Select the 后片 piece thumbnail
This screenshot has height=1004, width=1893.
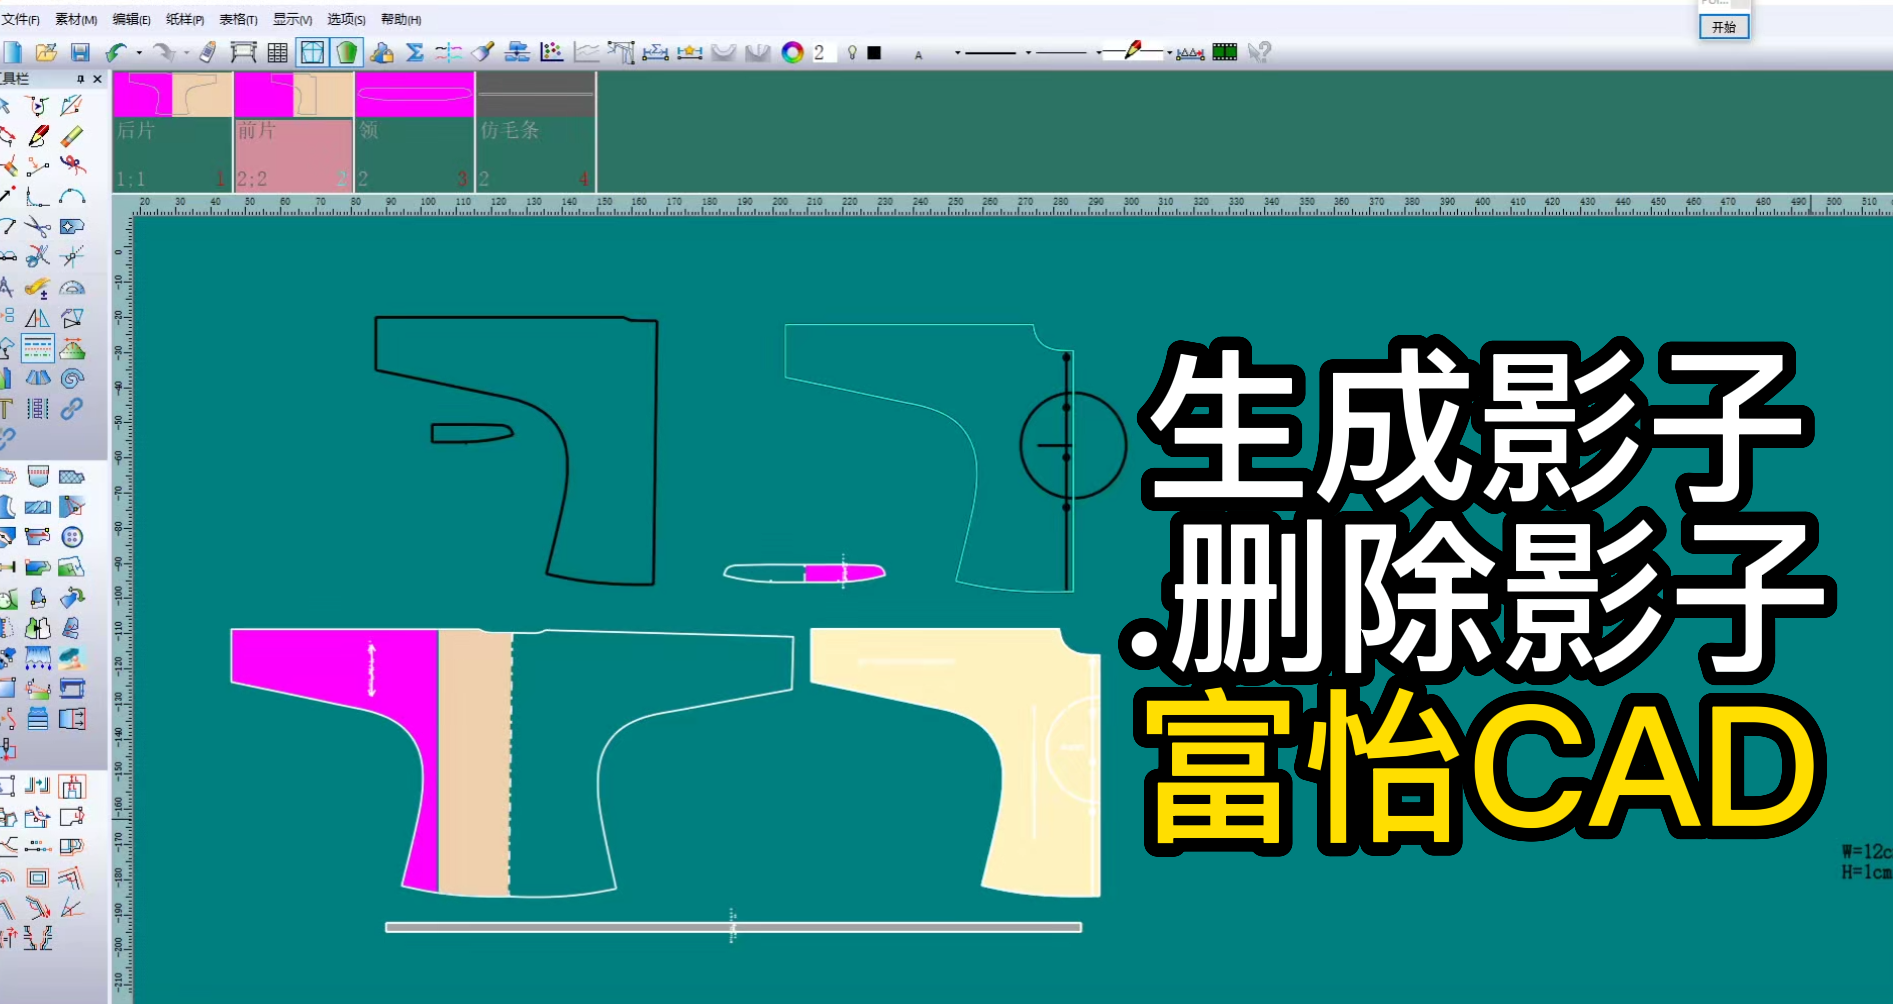click(x=172, y=131)
